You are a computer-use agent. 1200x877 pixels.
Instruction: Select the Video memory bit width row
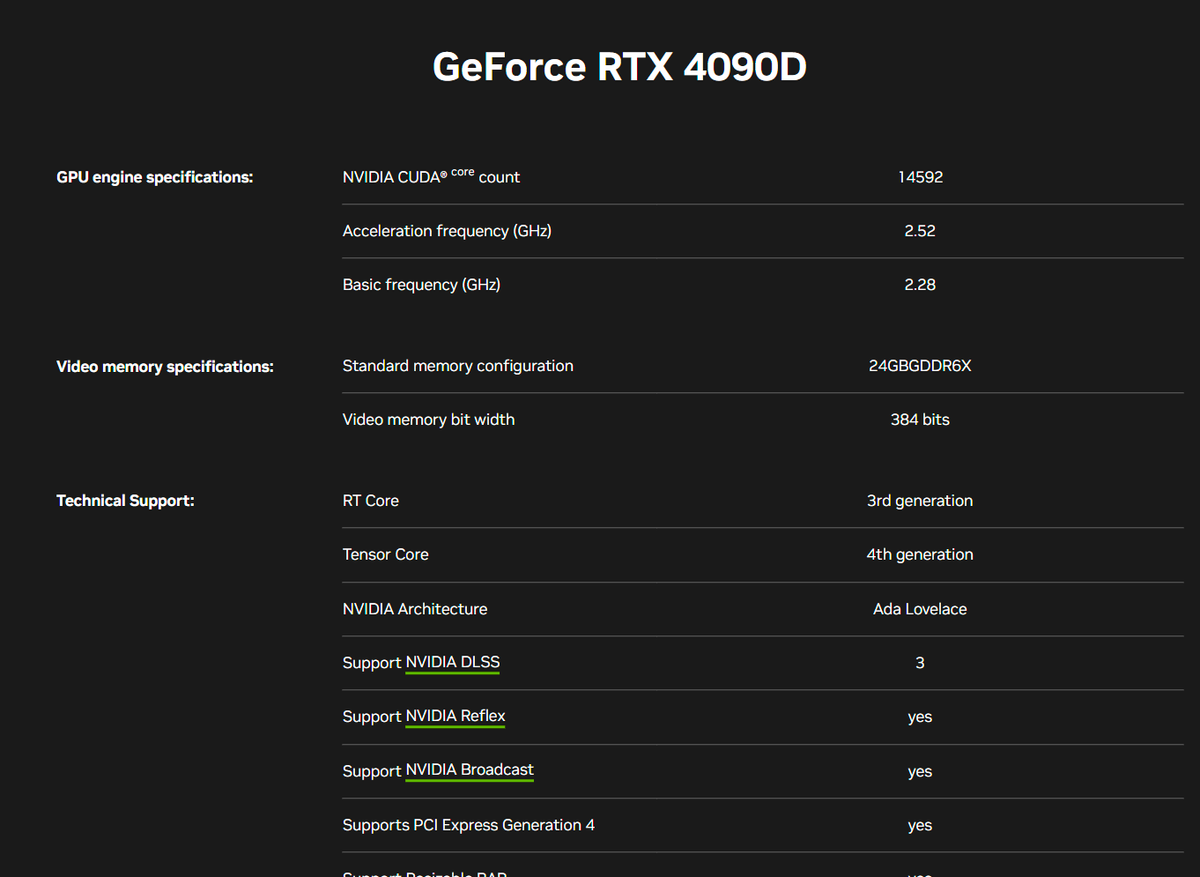point(428,419)
